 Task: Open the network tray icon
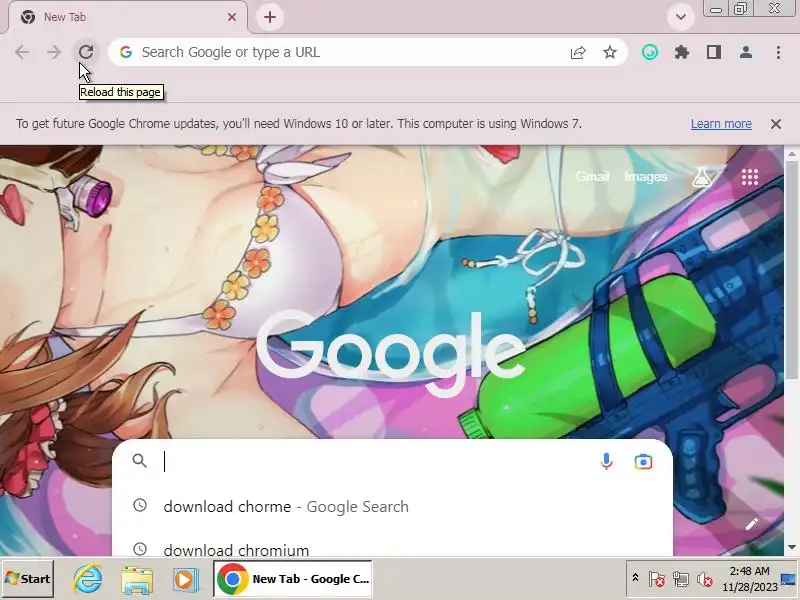coord(681,580)
